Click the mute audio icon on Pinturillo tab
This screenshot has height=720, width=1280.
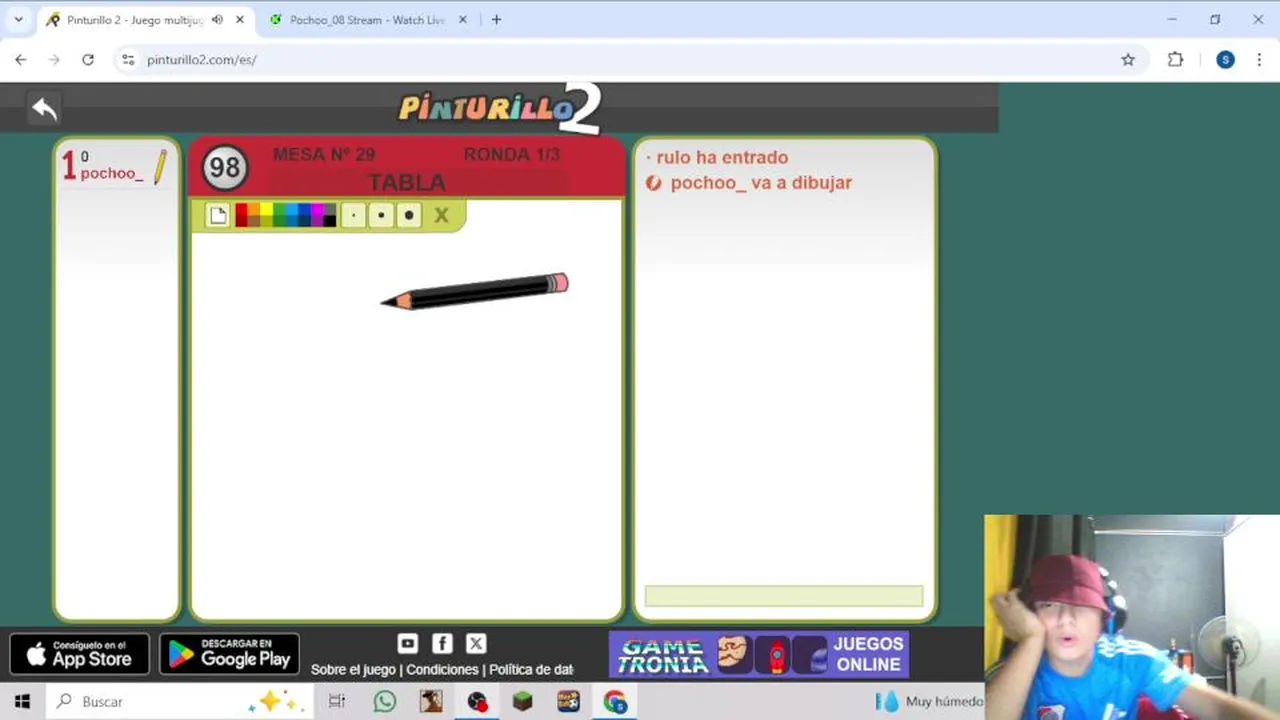pos(217,19)
